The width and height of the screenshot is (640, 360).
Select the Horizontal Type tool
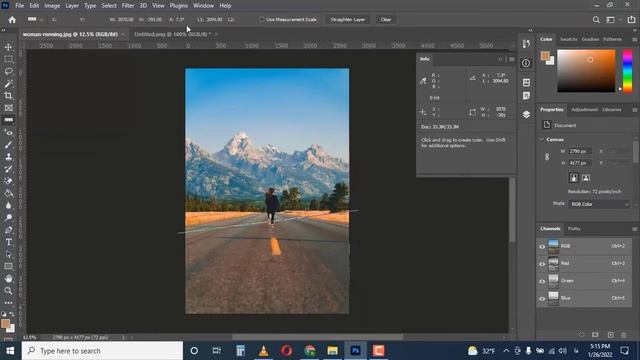8,242
